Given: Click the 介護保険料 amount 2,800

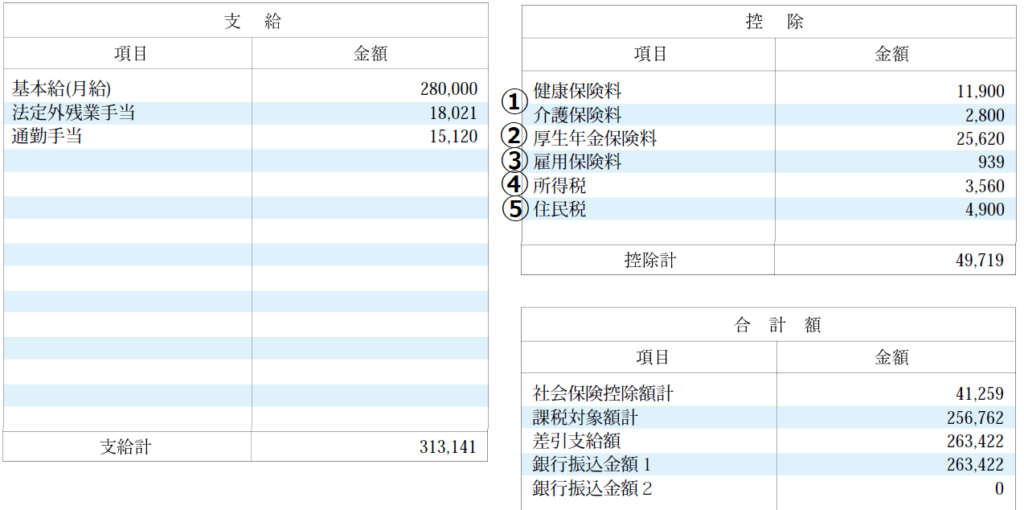Looking at the screenshot, I should click(x=981, y=115).
